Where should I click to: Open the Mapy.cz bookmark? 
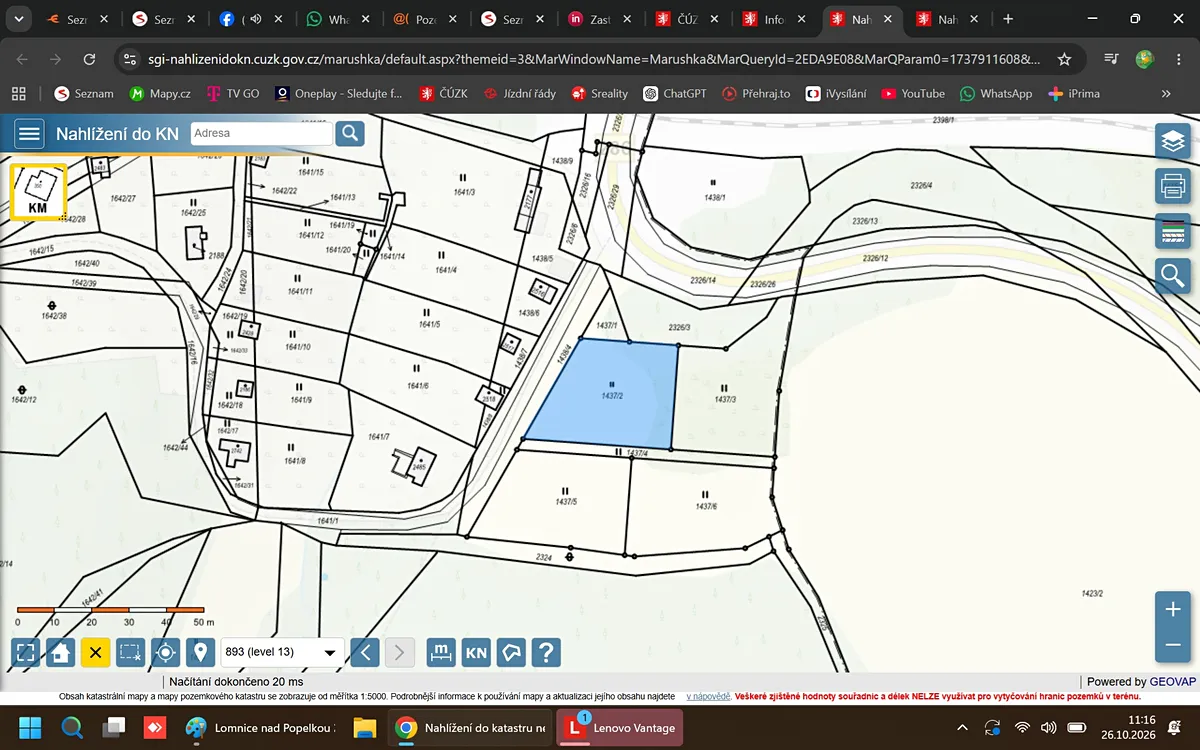(160, 93)
